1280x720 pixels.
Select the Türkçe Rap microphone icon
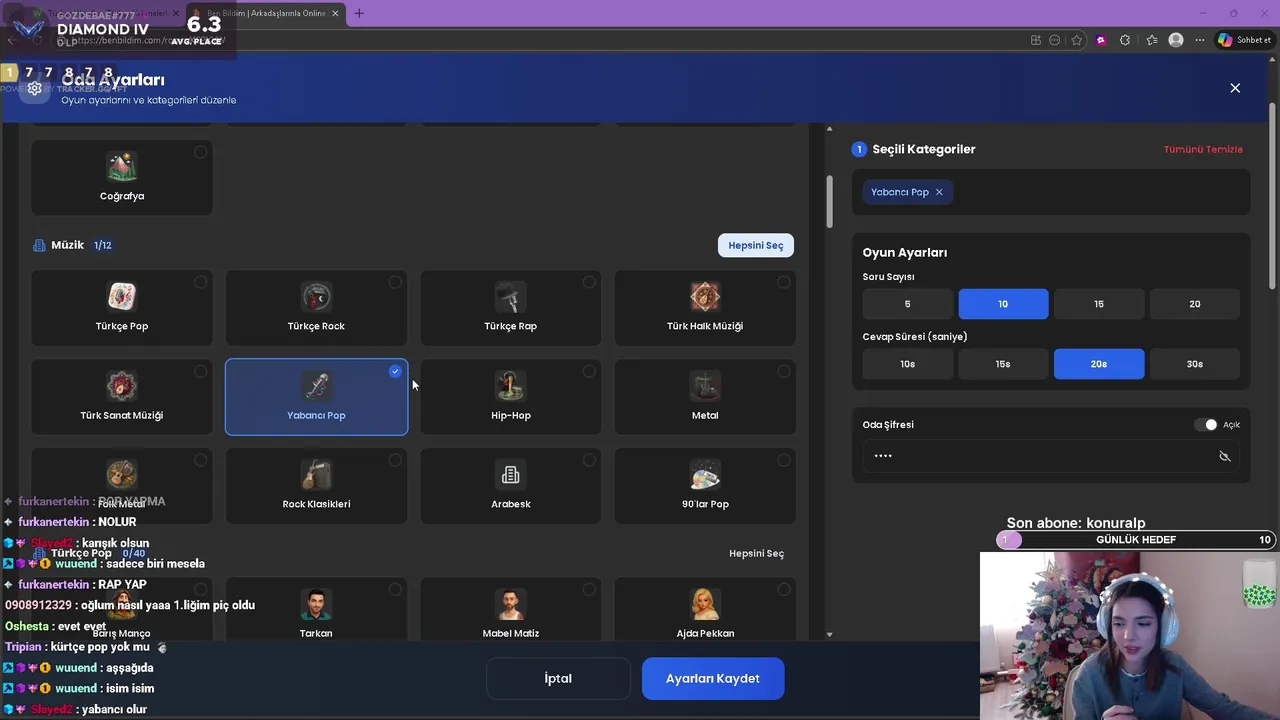(511, 296)
